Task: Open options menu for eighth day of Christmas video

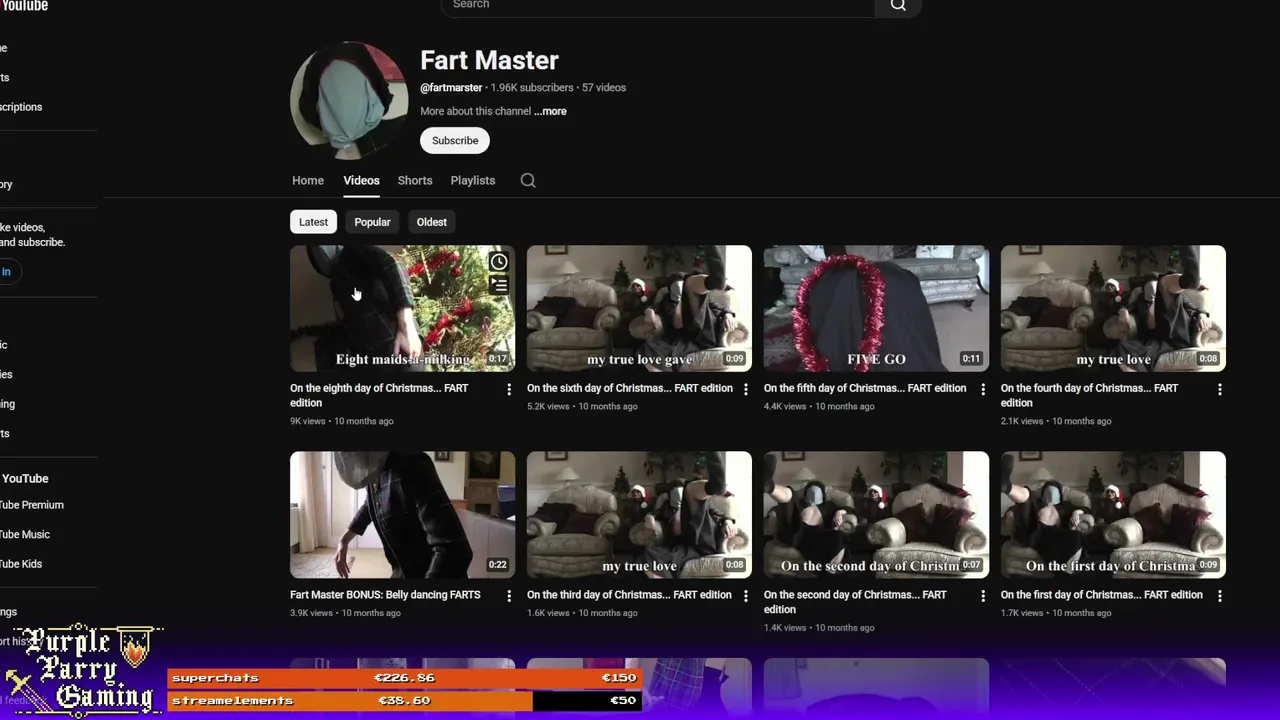Action: (x=508, y=389)
